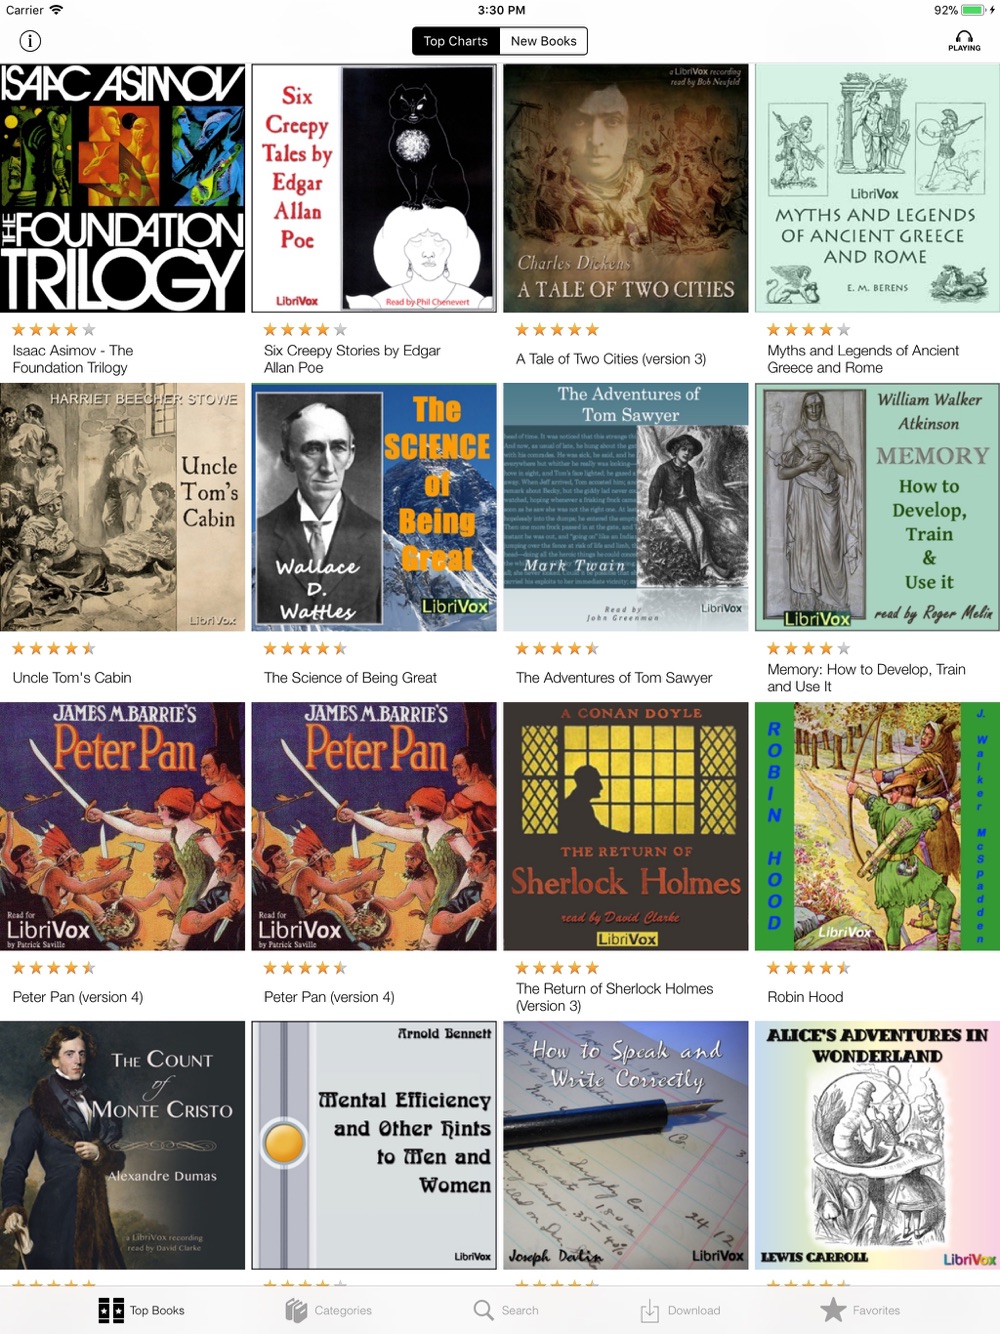
Task: Open Alice's Adventures in Wonderland cover
Action: pyautogui.click(x=877, y=1145)
